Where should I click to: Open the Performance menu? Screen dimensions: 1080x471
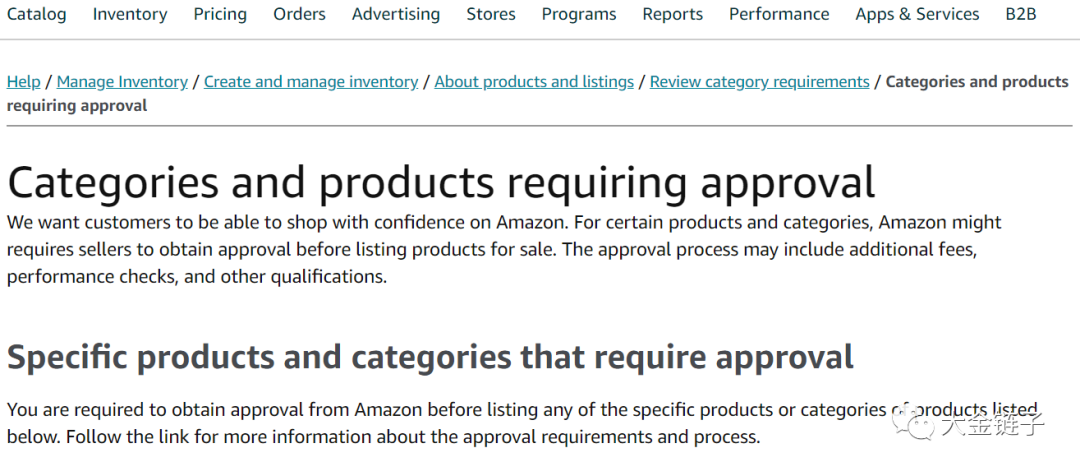tap(779, 14)
